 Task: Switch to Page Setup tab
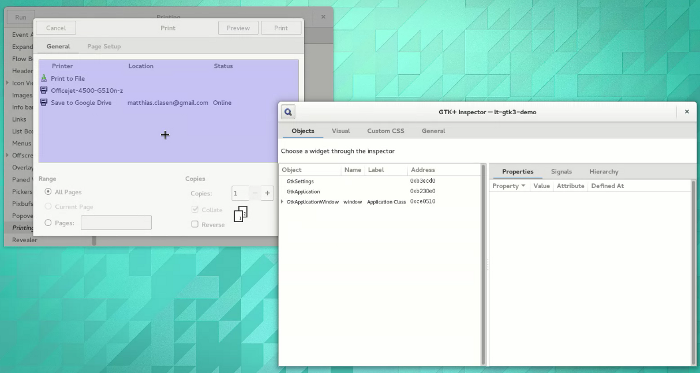(x=104, y=46)
